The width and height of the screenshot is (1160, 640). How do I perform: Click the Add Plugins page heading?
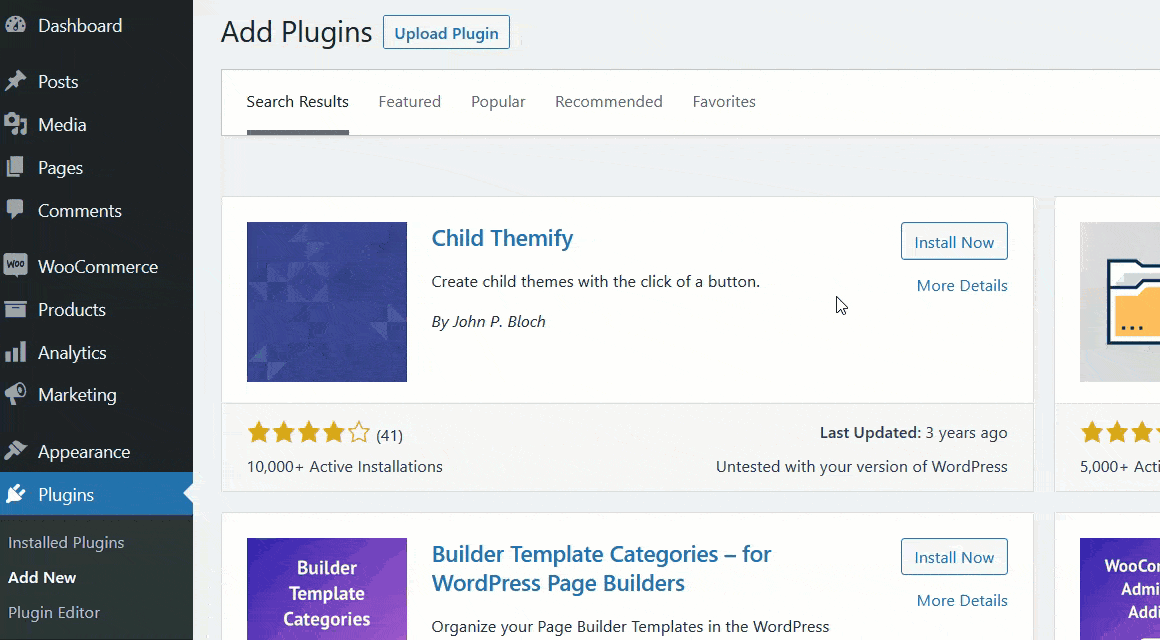click(297, 33)
